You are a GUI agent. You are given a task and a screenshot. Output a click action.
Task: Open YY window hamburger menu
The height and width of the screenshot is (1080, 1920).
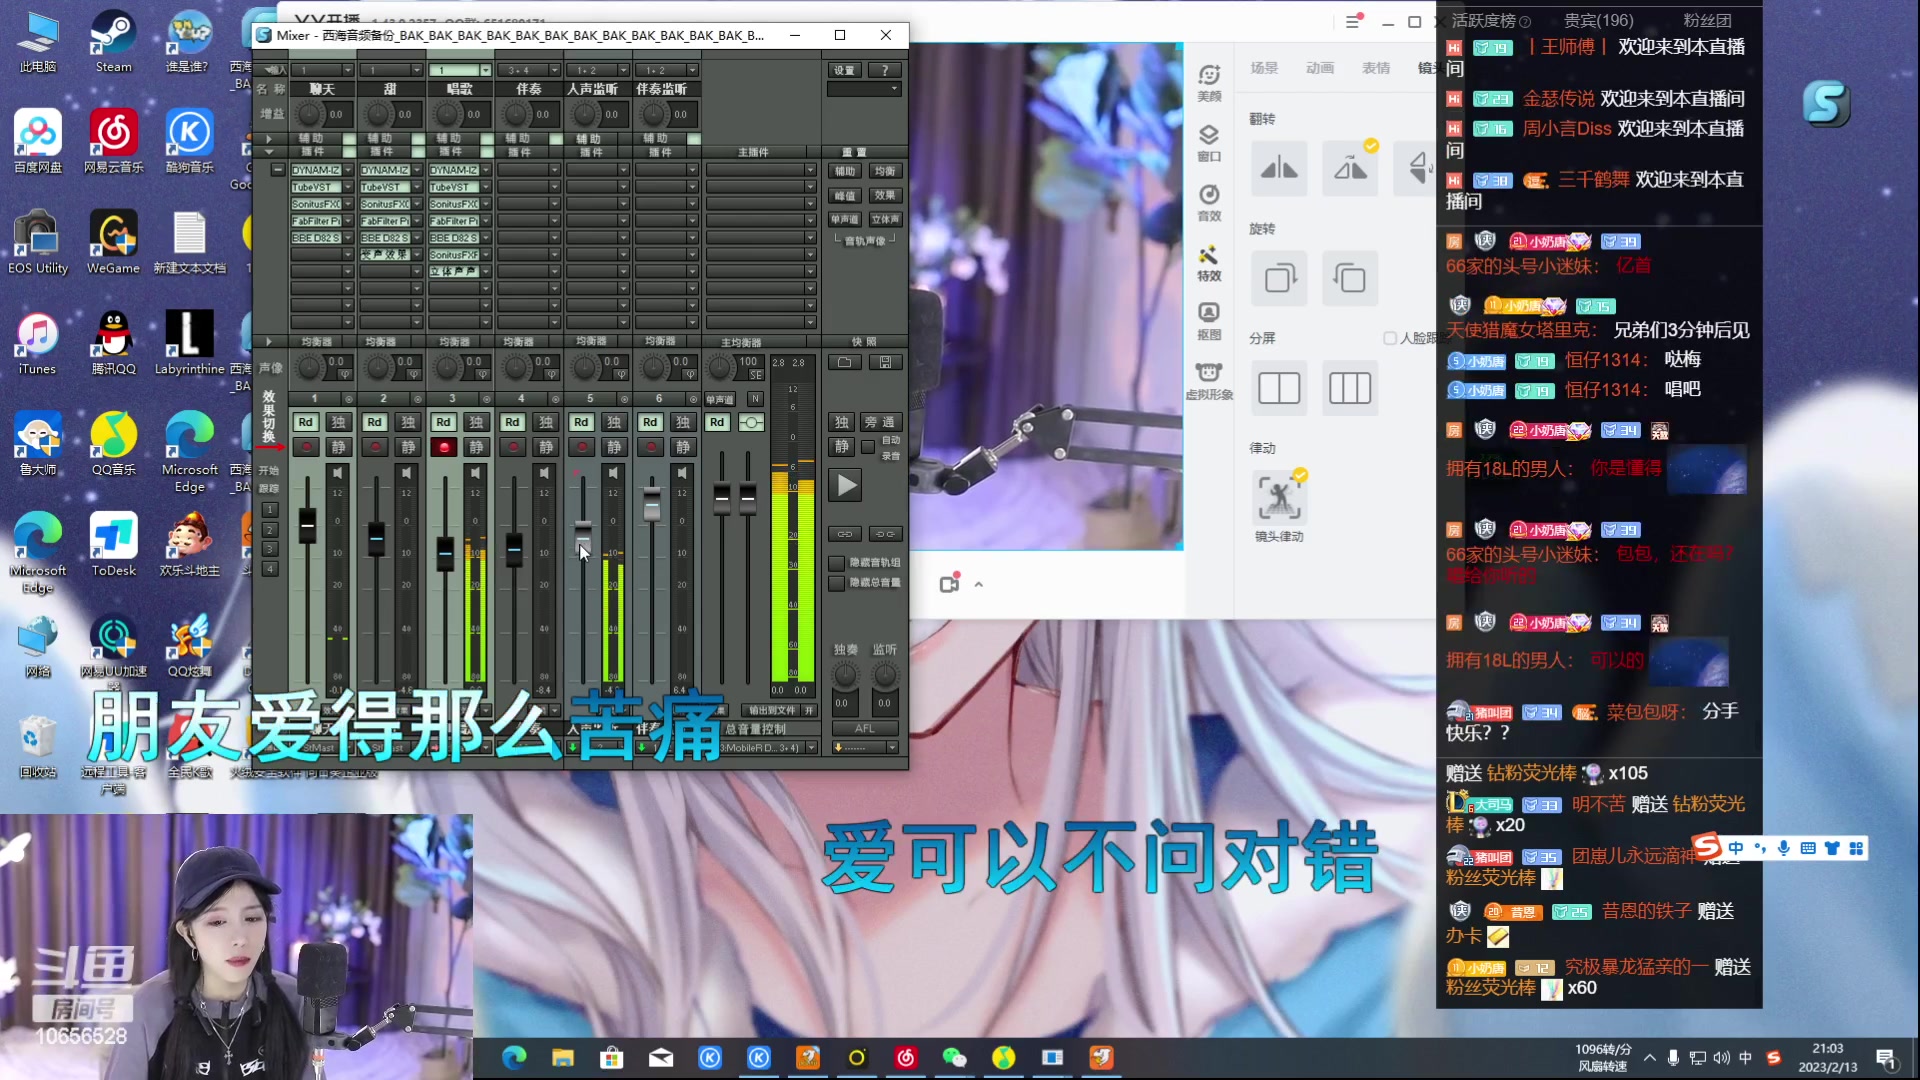1353,22
